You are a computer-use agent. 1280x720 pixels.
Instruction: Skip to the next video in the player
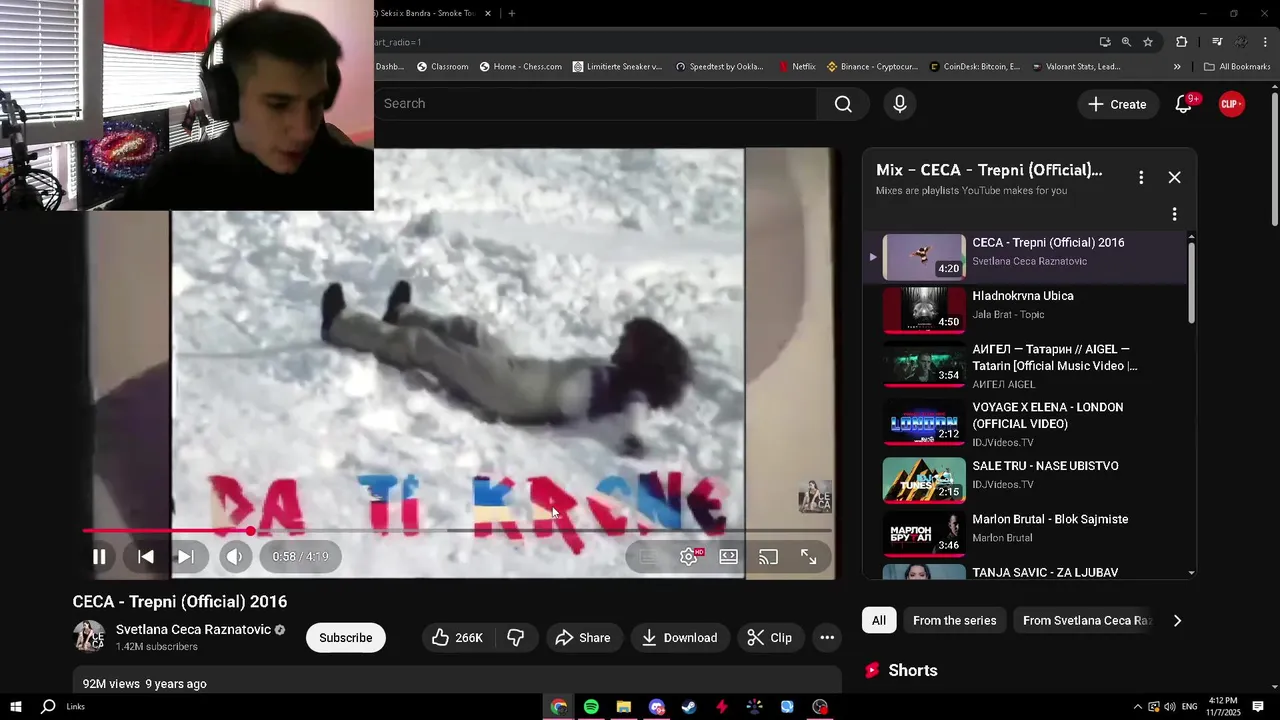coord(186,557)
